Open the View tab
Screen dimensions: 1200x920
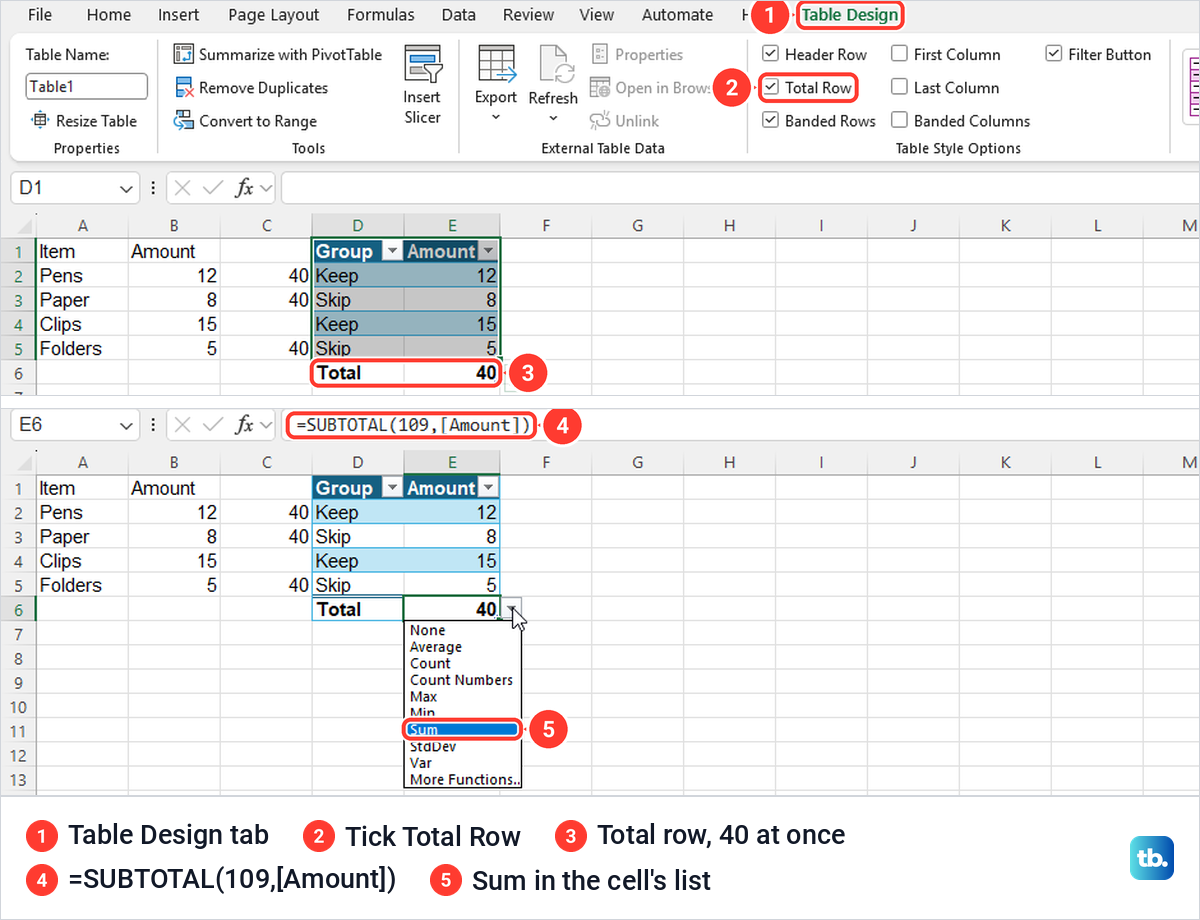click(x=597, y=15)
